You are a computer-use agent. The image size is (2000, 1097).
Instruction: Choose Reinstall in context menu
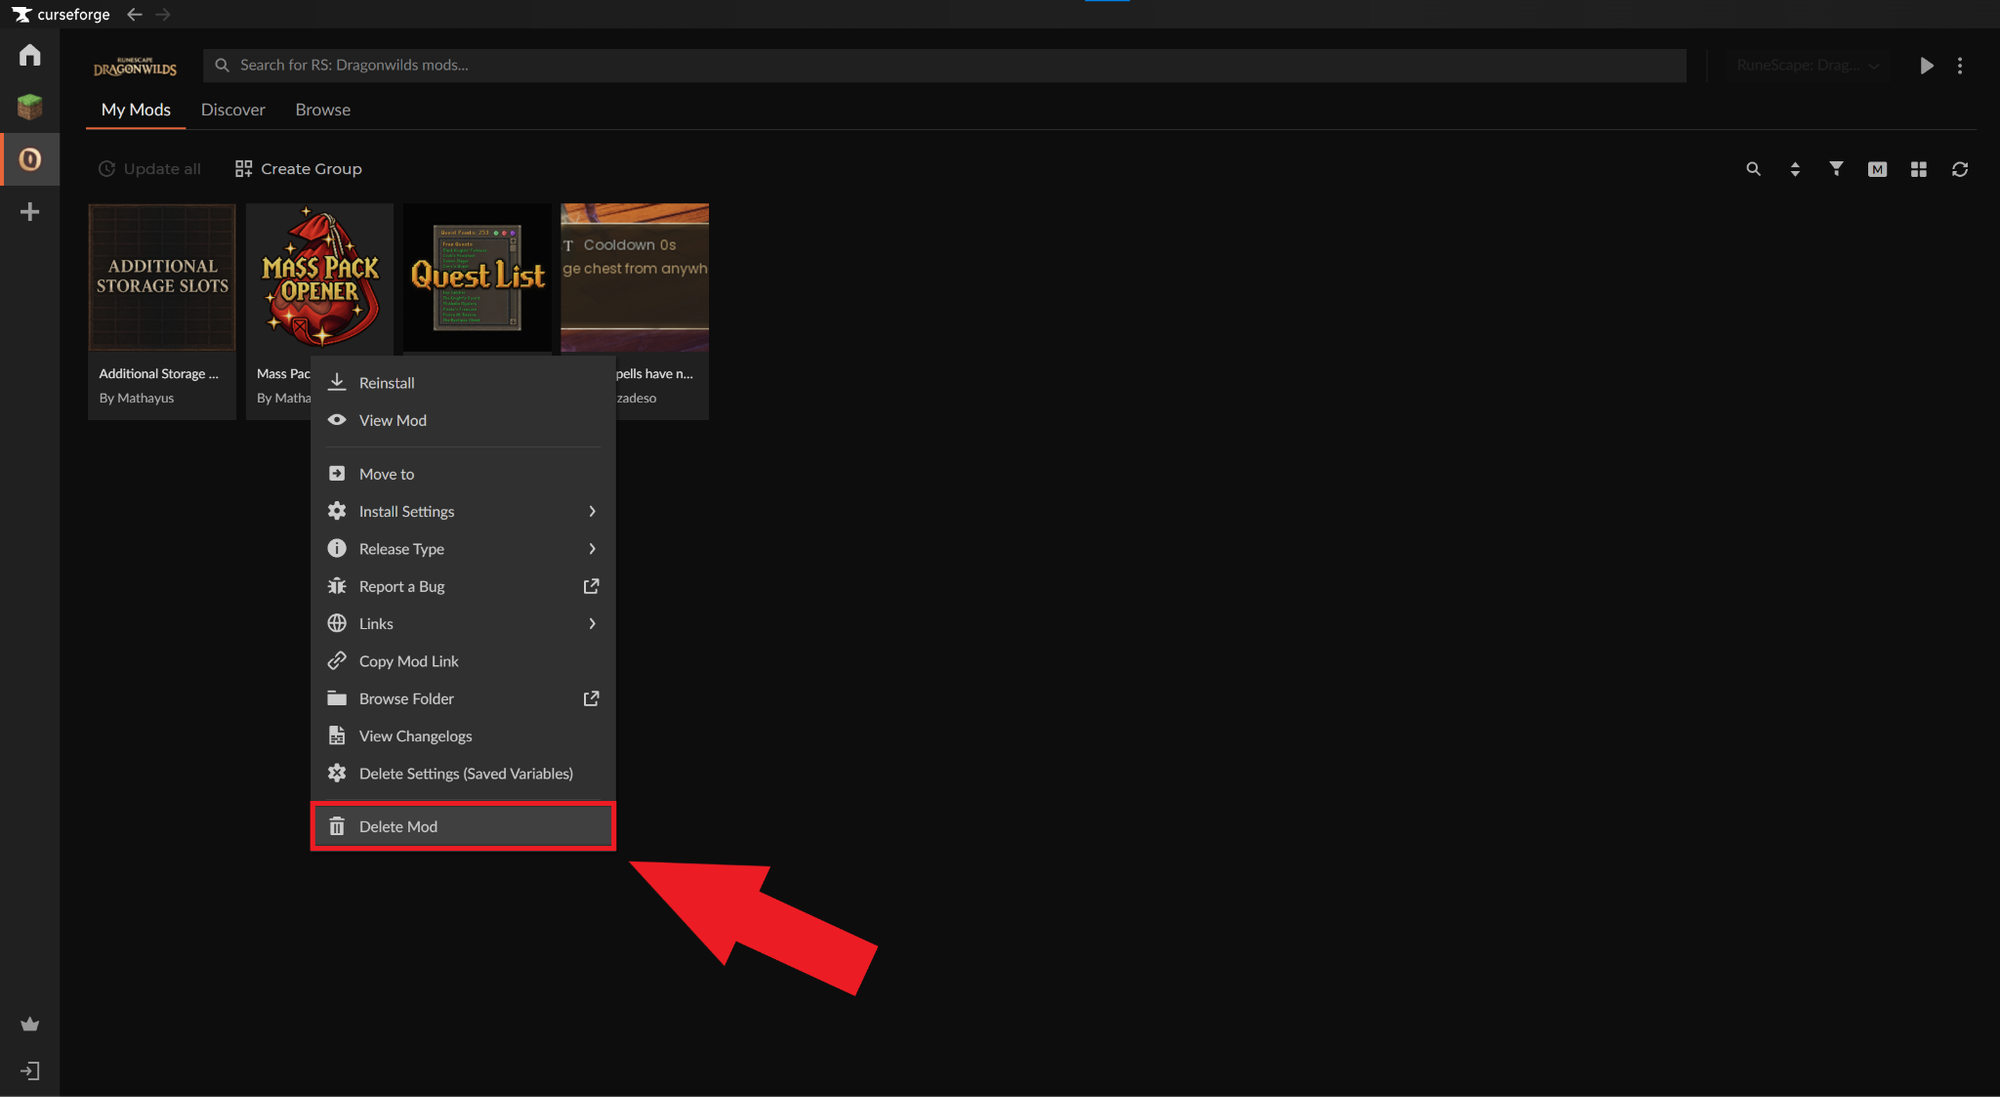point(463,382)
